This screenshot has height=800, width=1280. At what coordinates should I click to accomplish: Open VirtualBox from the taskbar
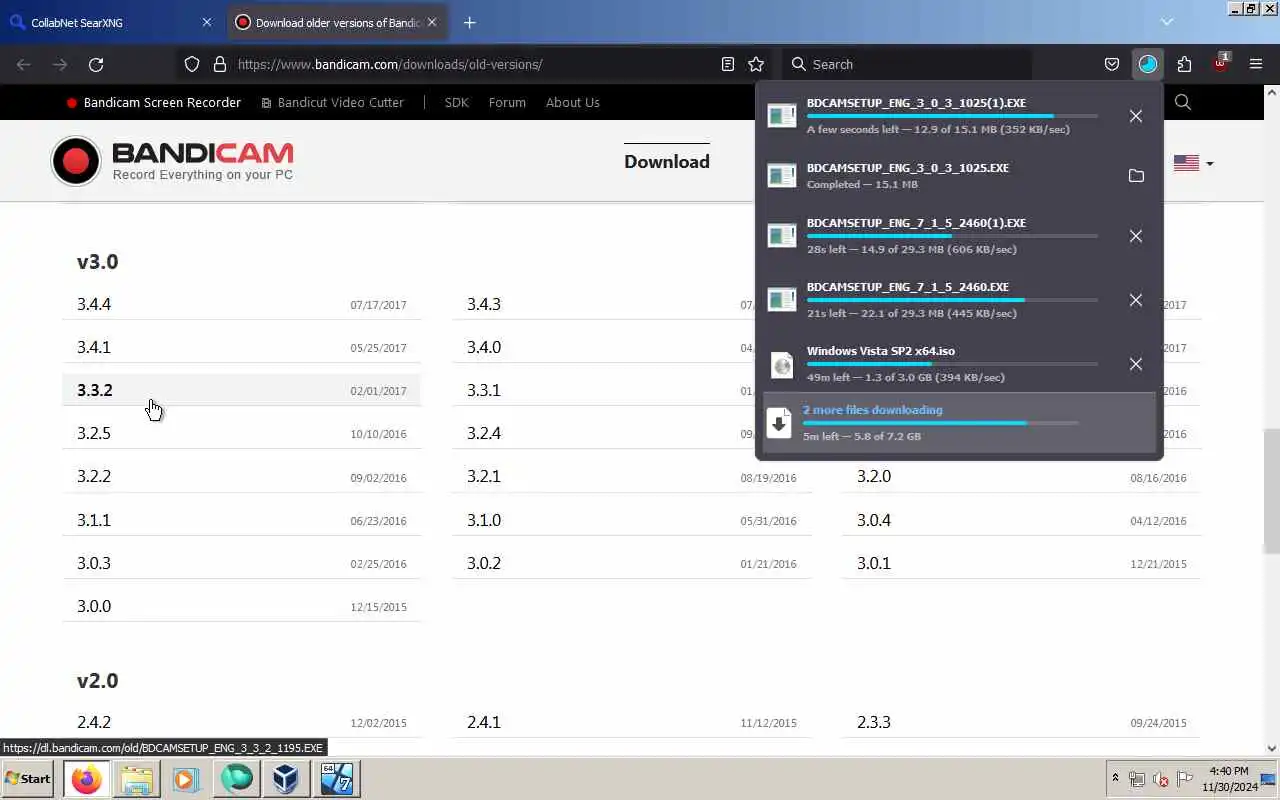click(x=286, y=779)
